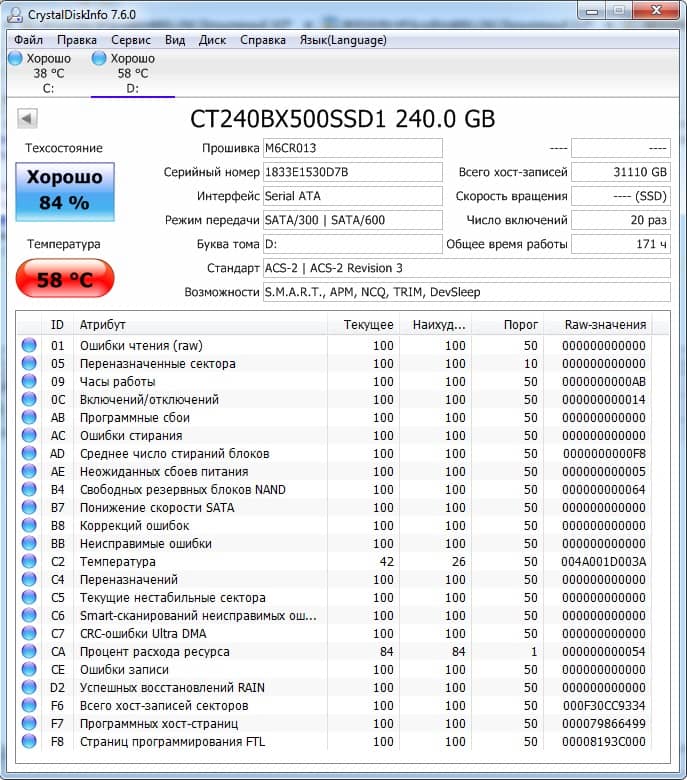The width and height of the screenshot is (687, 780).
Task: Click the Хорошо 84 % health status button
Action: coord(65,192)
